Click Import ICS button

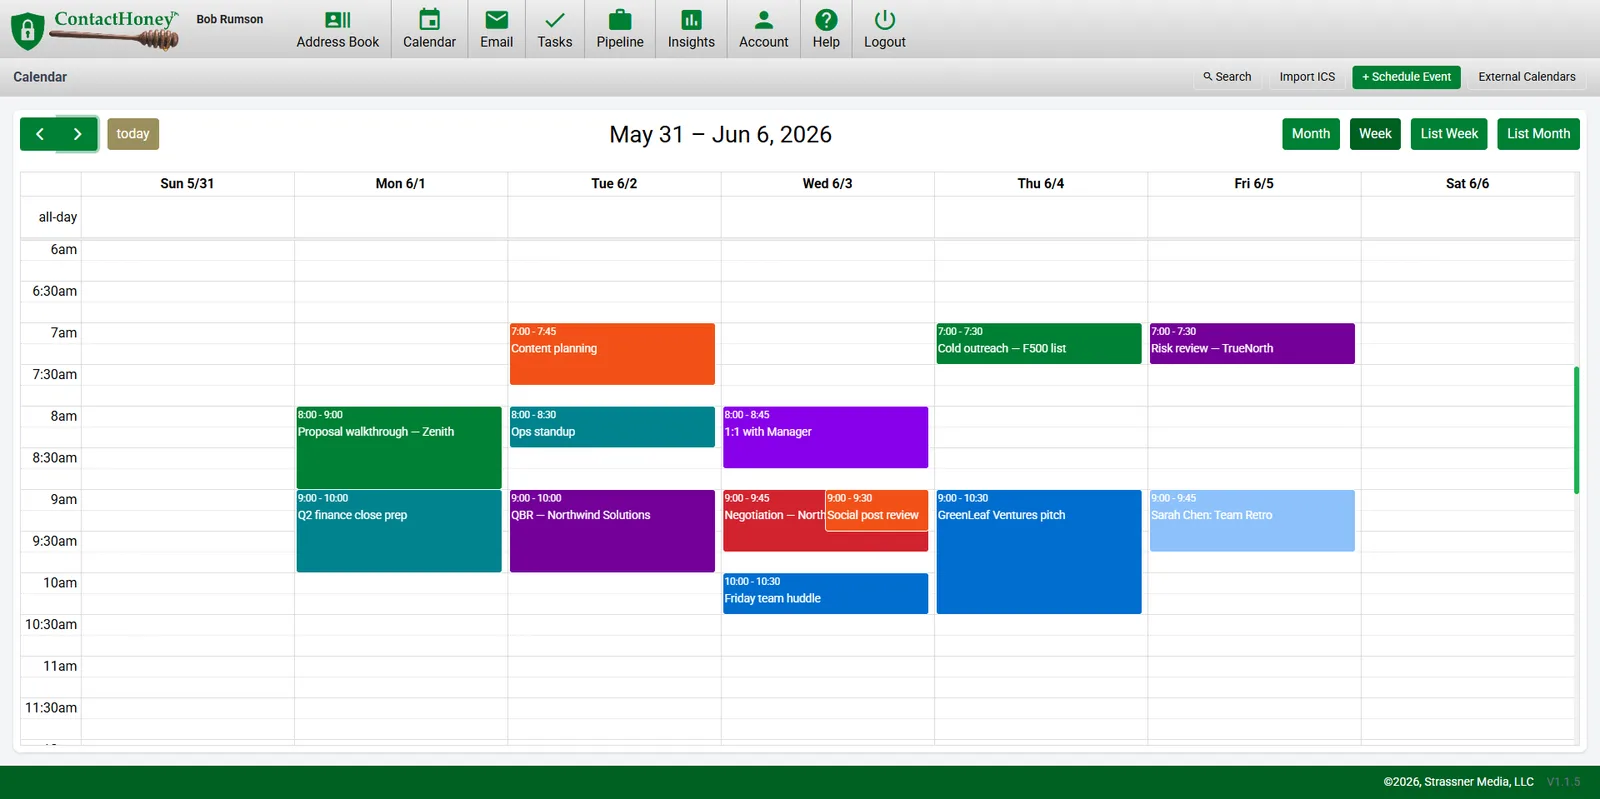1307,77
